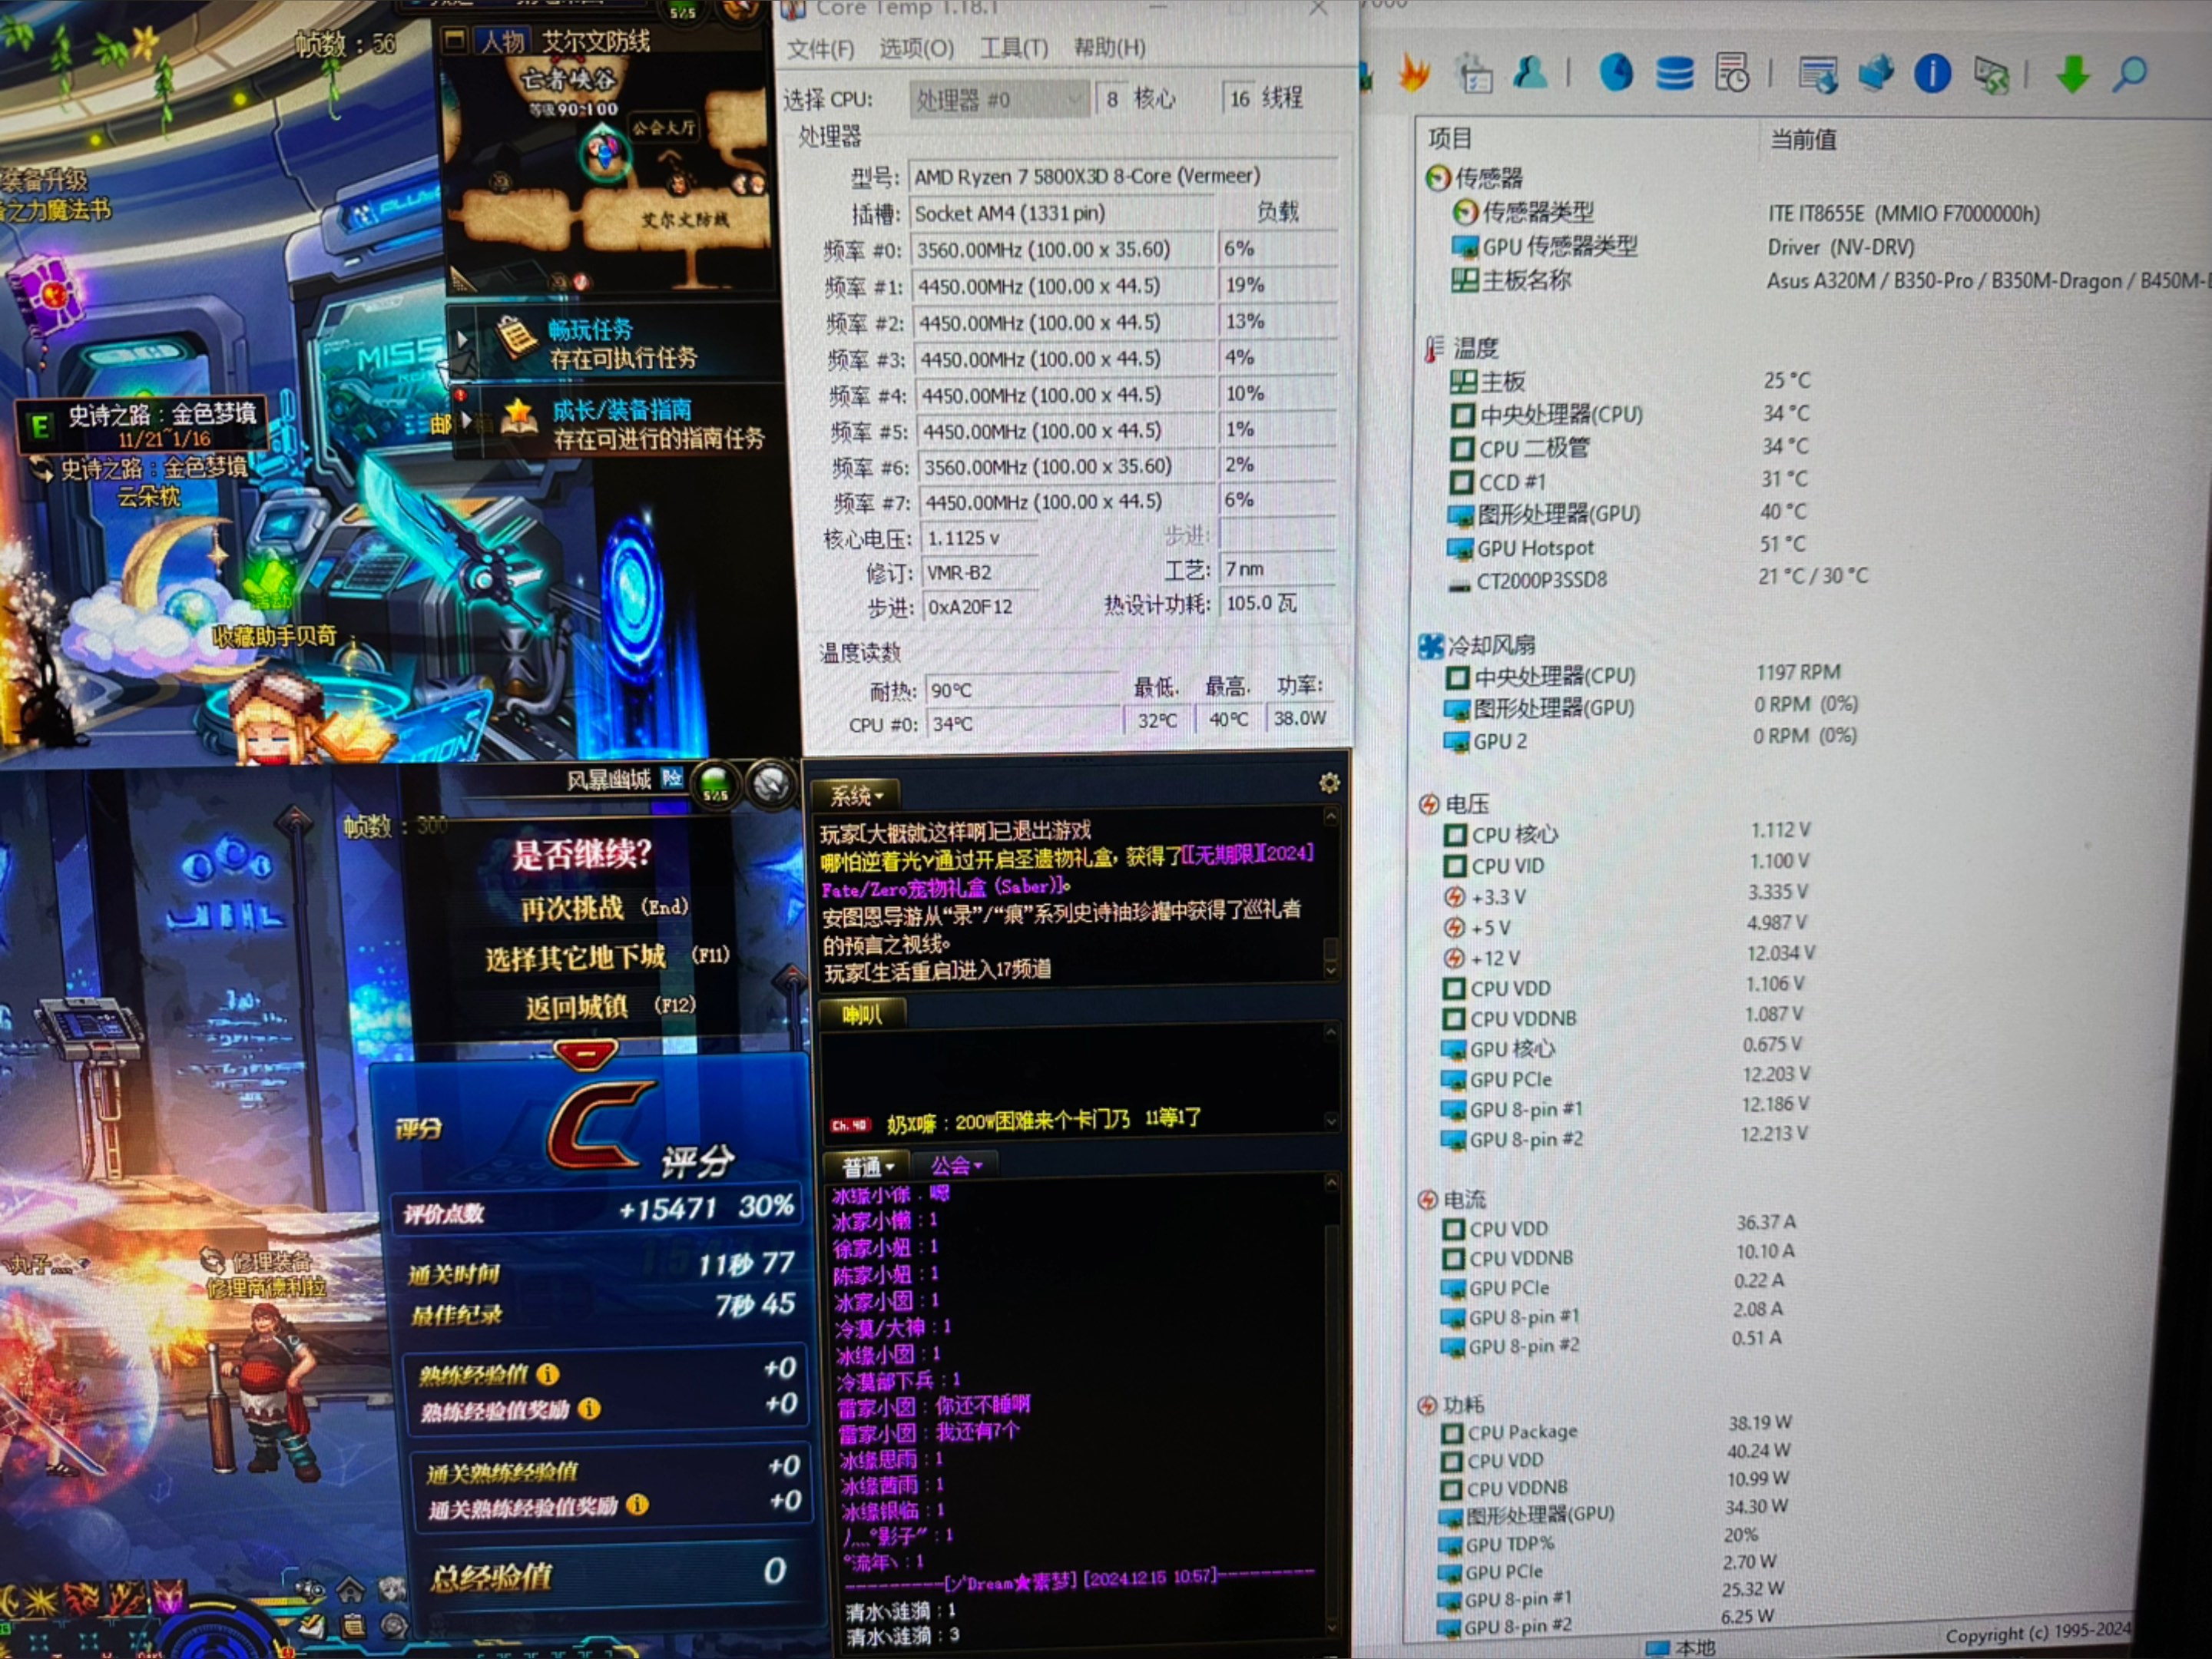The image size is (2212, 1659).
Task: Choose 选择其它地下城 (F11)
Action: coord(607,958)
